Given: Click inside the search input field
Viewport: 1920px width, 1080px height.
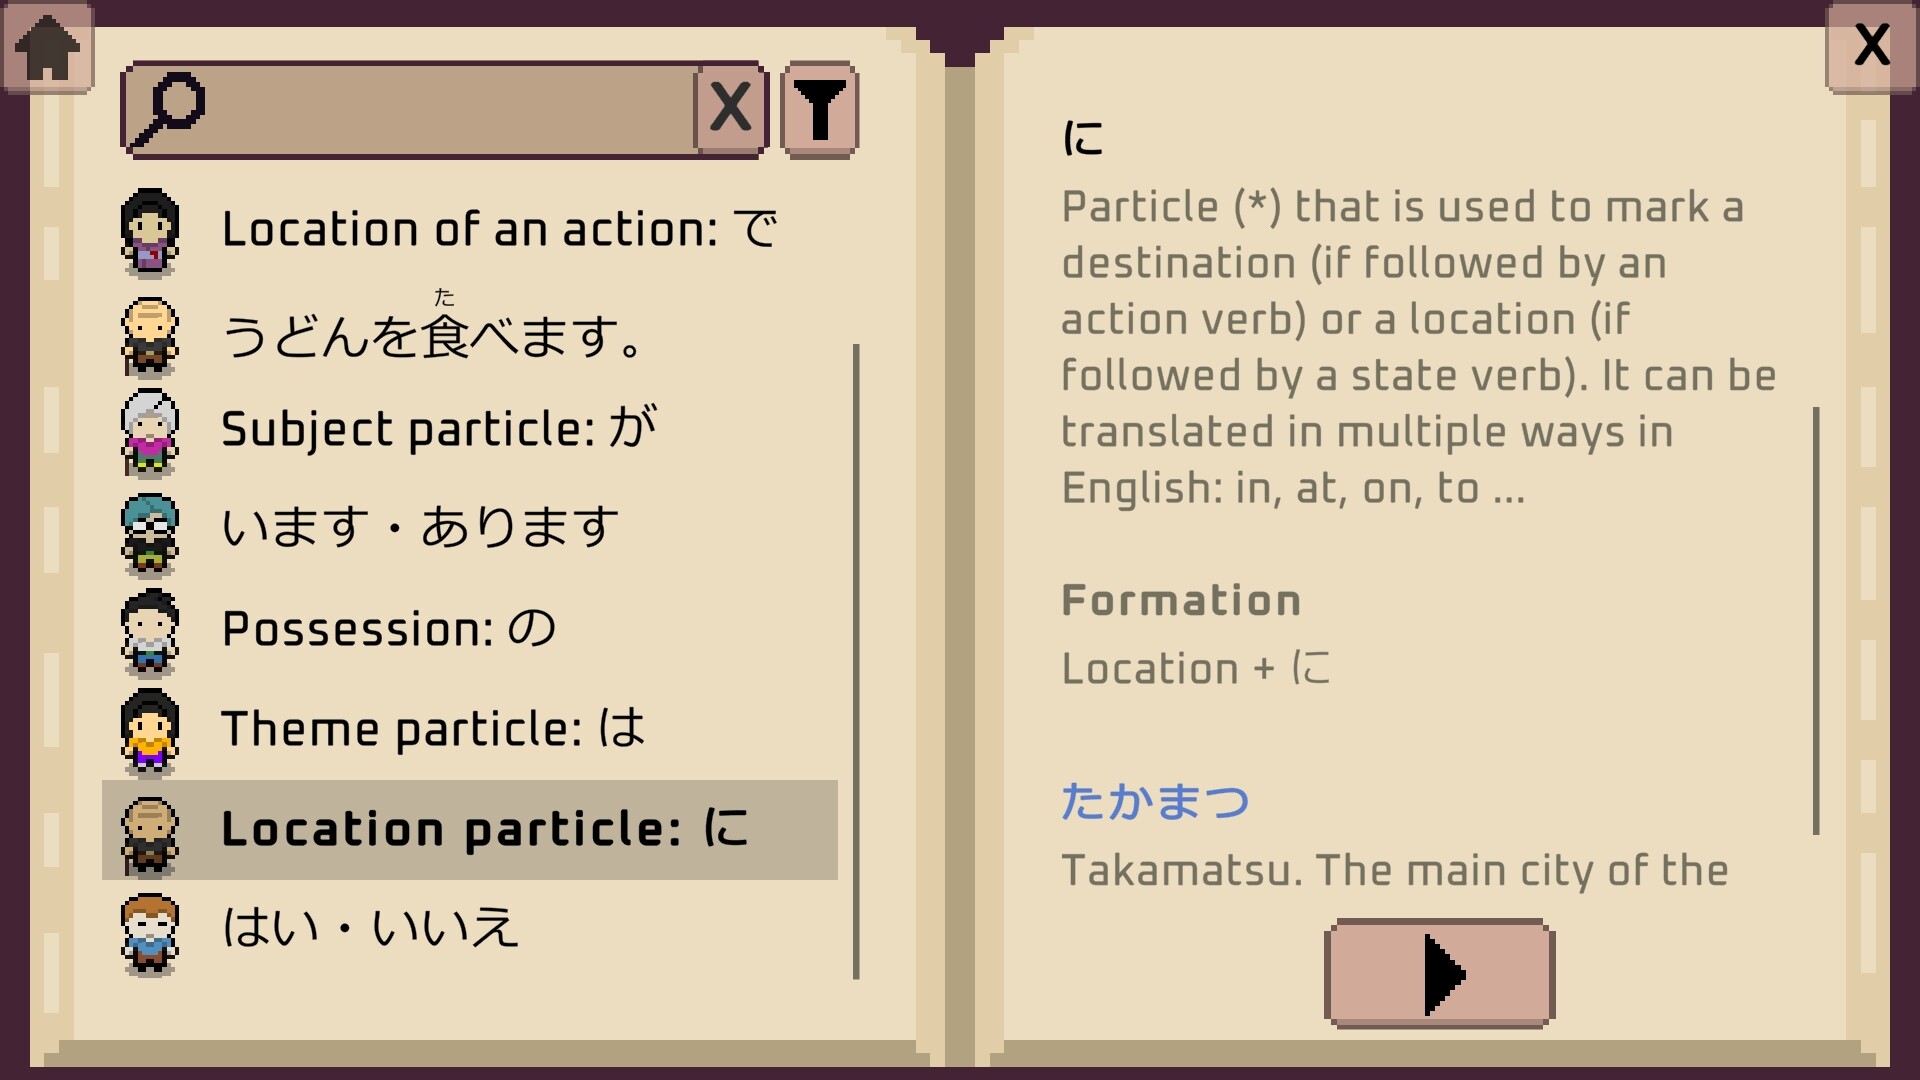Looking at the screenshot, I should [450, 109].
